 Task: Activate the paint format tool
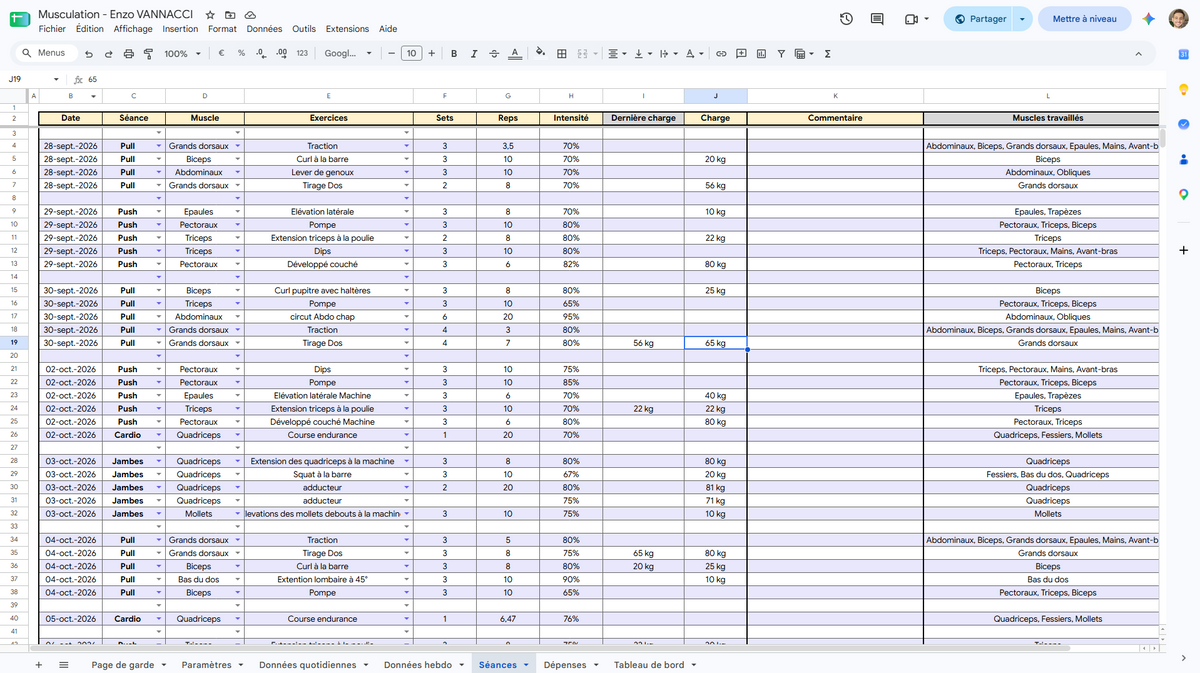point(147,54)
